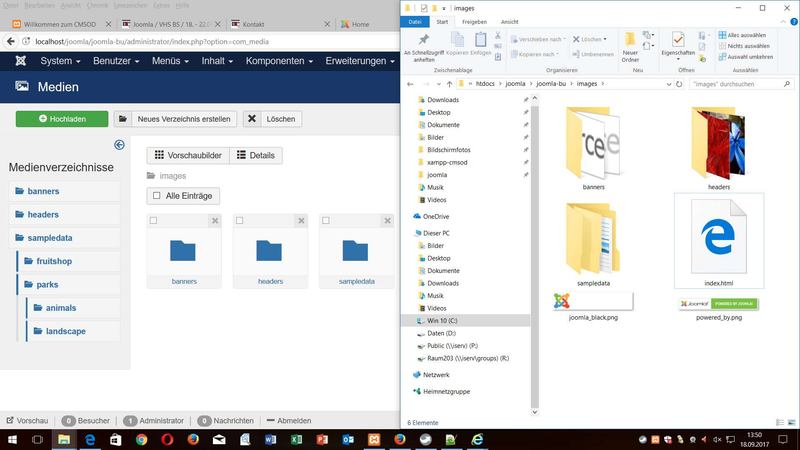Open the Word icon in the Windows taskbar
Image resolution: width=800 pixels, height=450 pixels.
[x=270, y=439]
